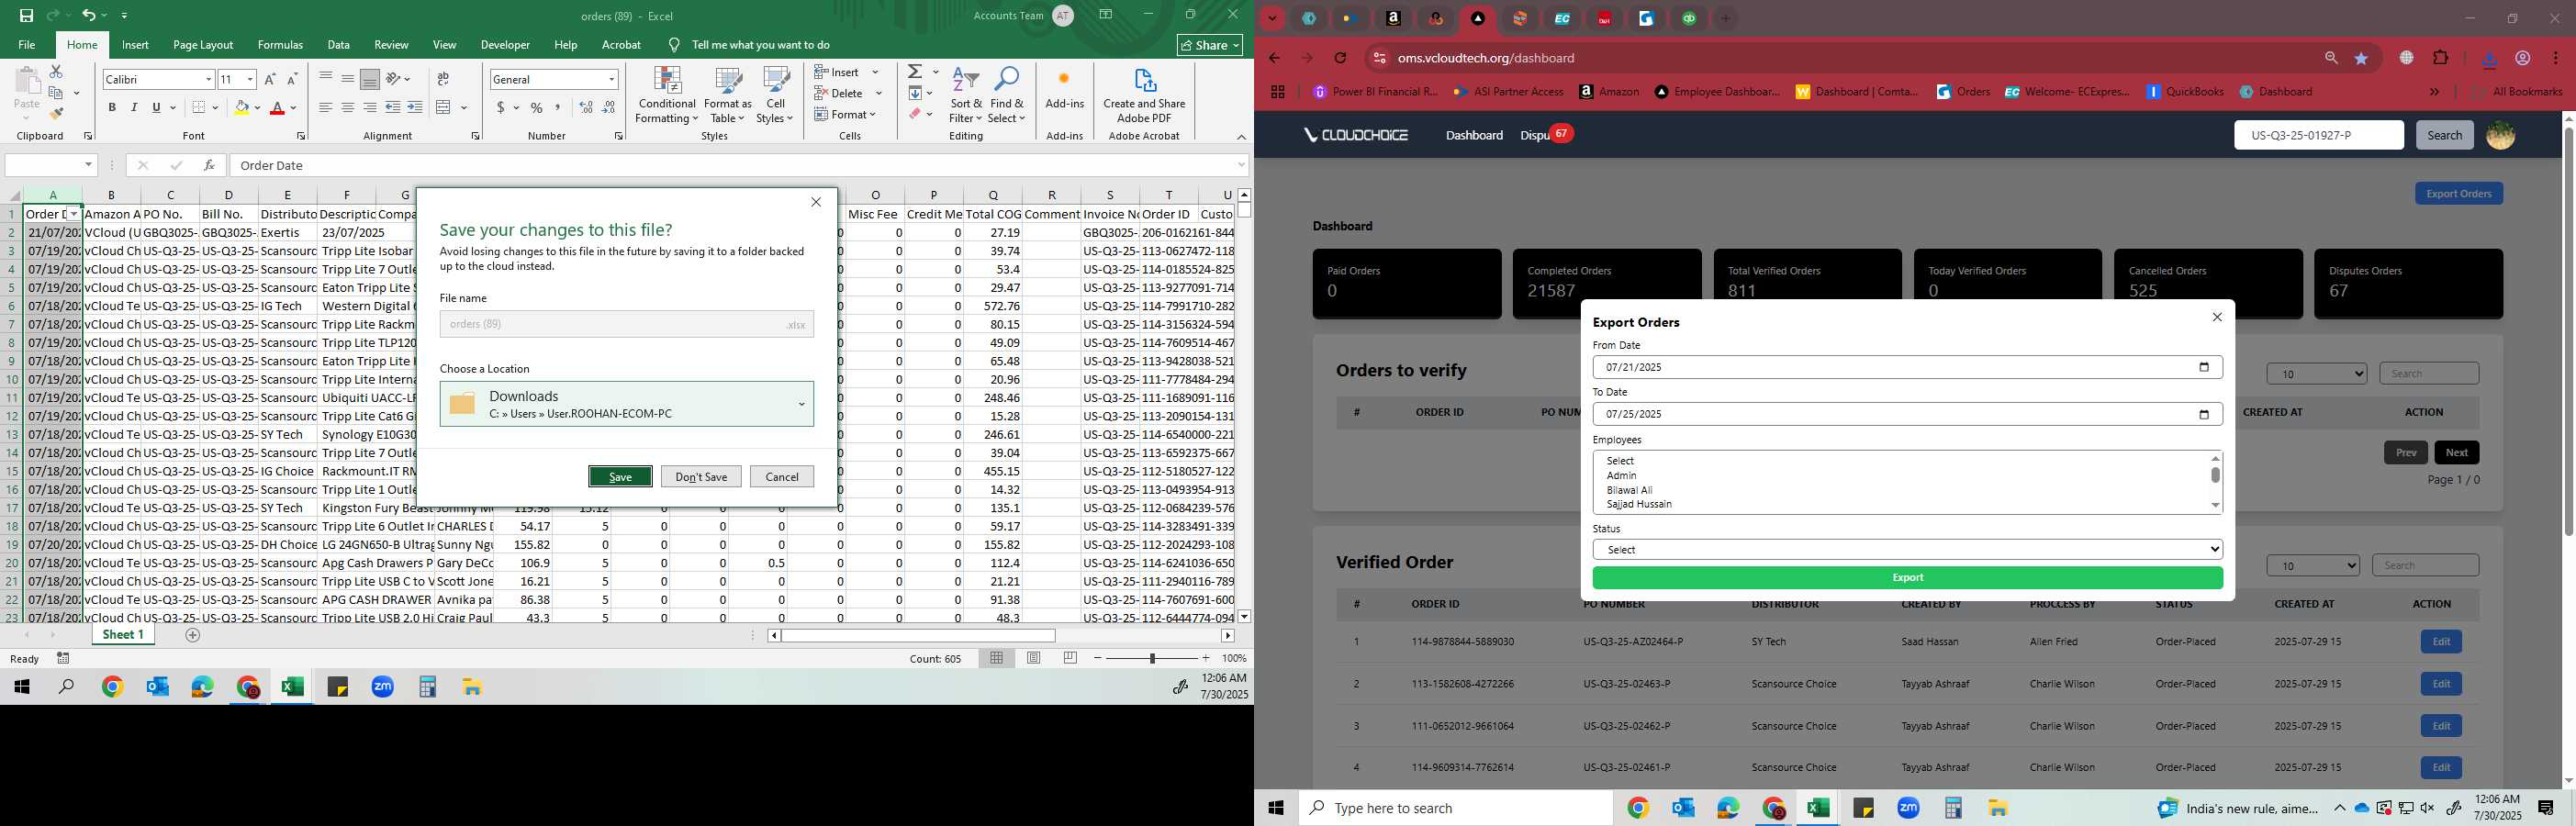Open the Data ribbon tab
The width and height of the screenshot is (2576, 826).
(339, 45)
